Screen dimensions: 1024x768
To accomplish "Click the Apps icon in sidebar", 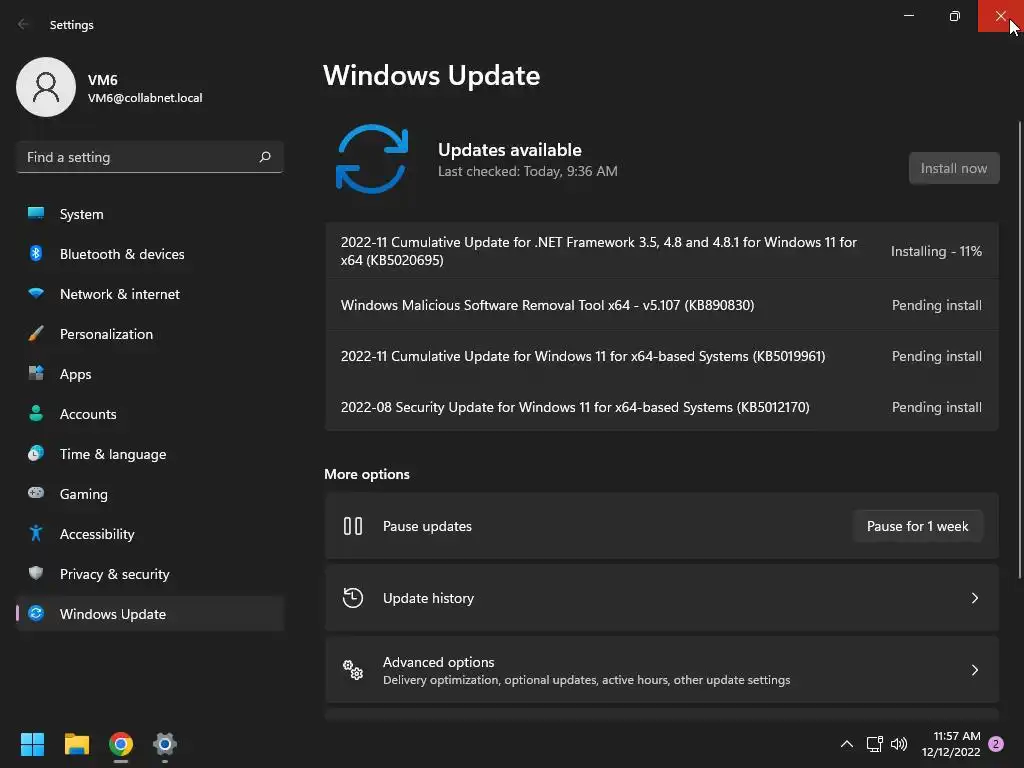I will pos(36,374).
